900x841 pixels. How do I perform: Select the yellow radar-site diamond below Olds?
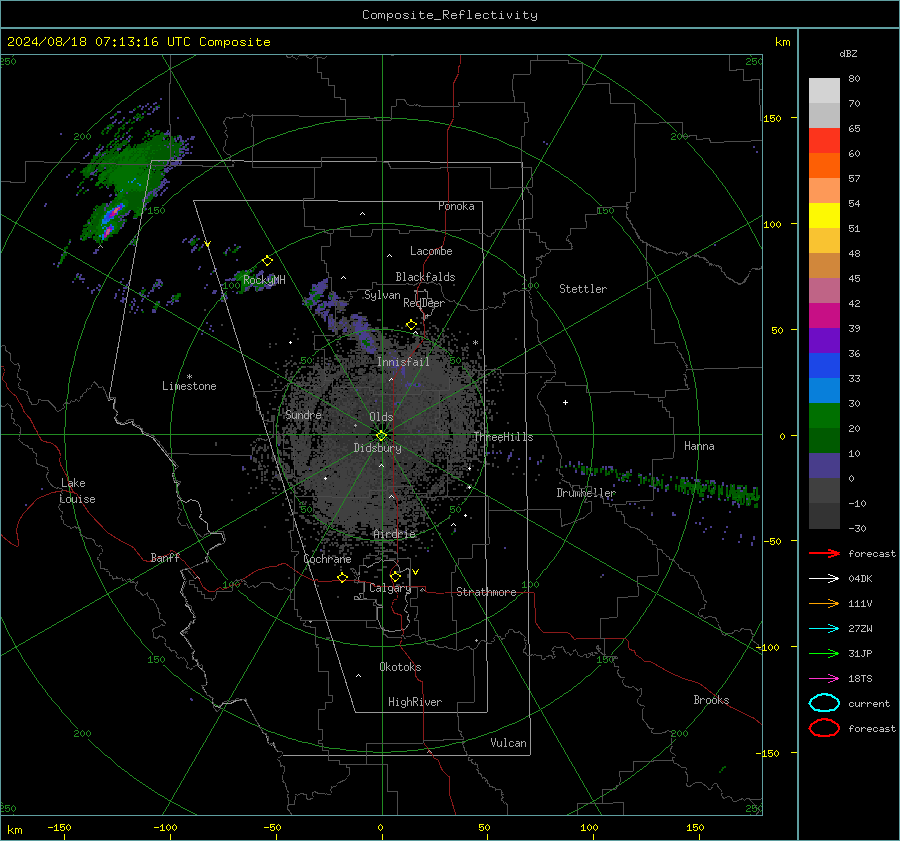pos(381,436)
